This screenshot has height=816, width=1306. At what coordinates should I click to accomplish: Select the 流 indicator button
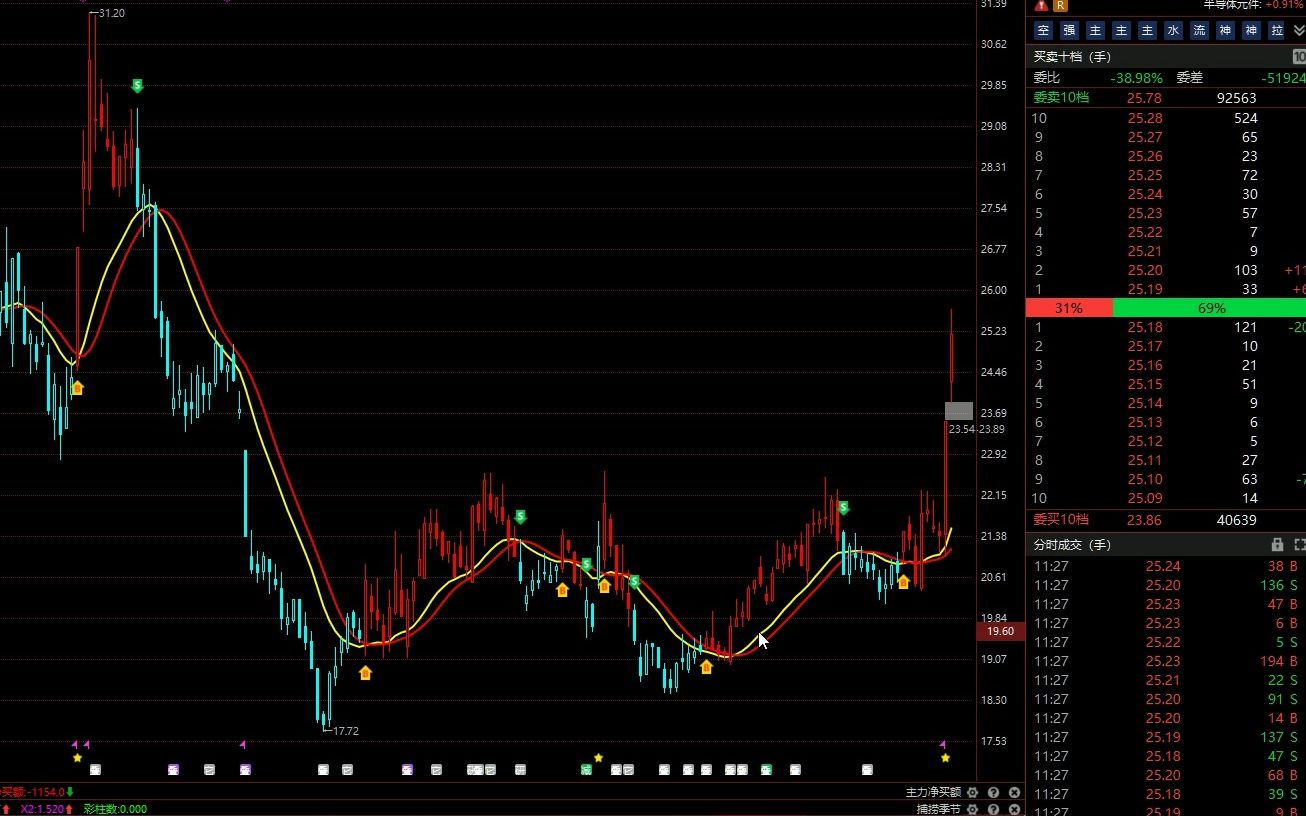[1199, 31]
